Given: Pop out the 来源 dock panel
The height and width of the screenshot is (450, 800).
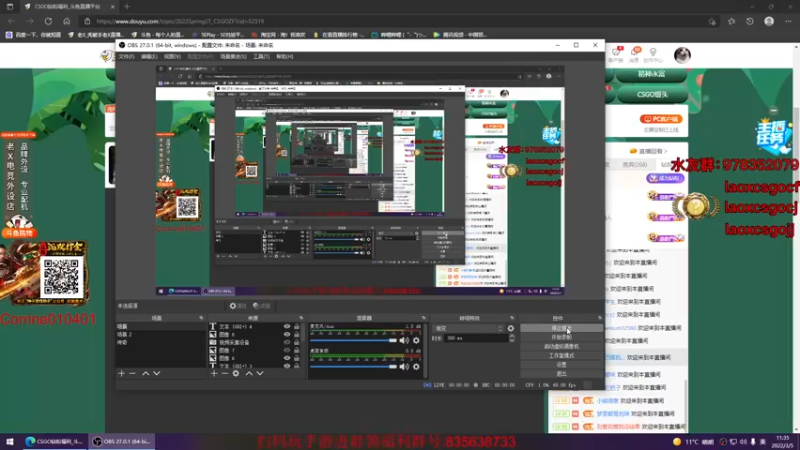Looking at the screenshot, I should click(301, 318).
